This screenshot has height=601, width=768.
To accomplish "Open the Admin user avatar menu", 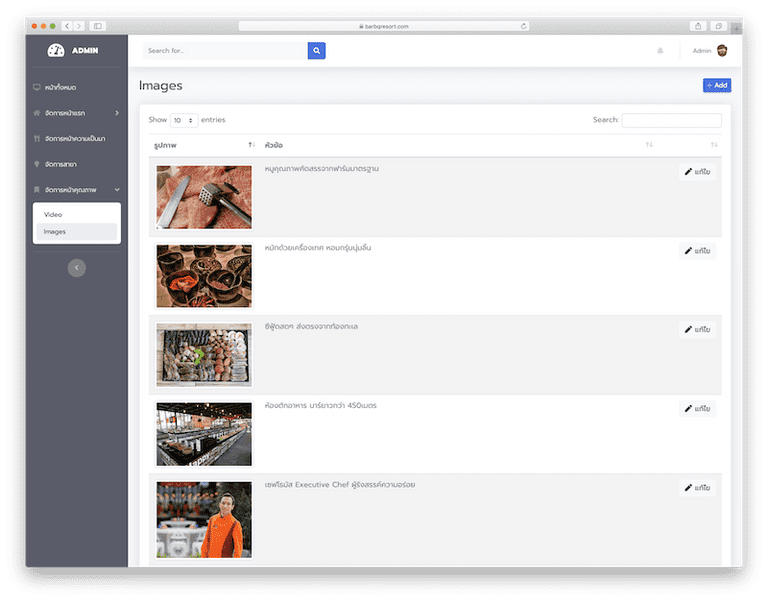I will point(722,50).
